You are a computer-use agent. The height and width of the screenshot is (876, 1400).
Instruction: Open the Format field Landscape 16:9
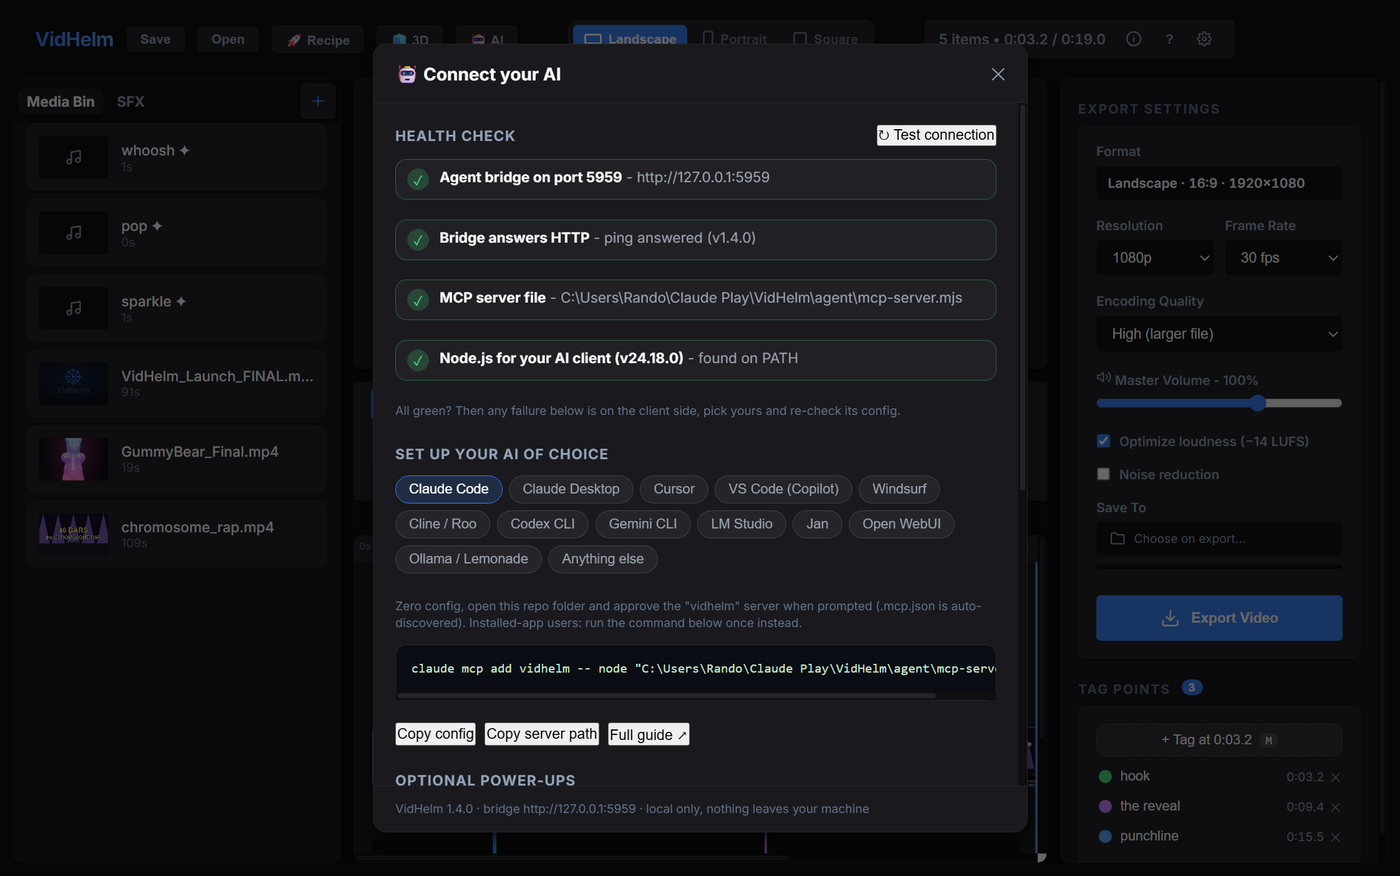[1219, 183]
